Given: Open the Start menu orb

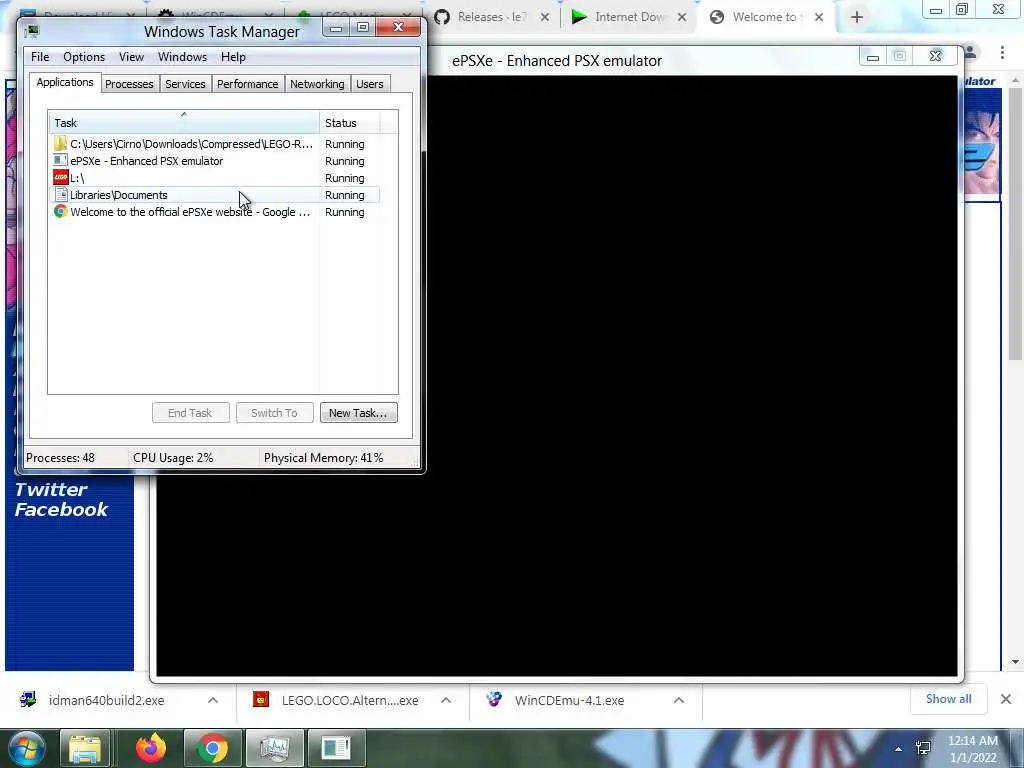Looking at the screenshot, I should tap(26, 748).
